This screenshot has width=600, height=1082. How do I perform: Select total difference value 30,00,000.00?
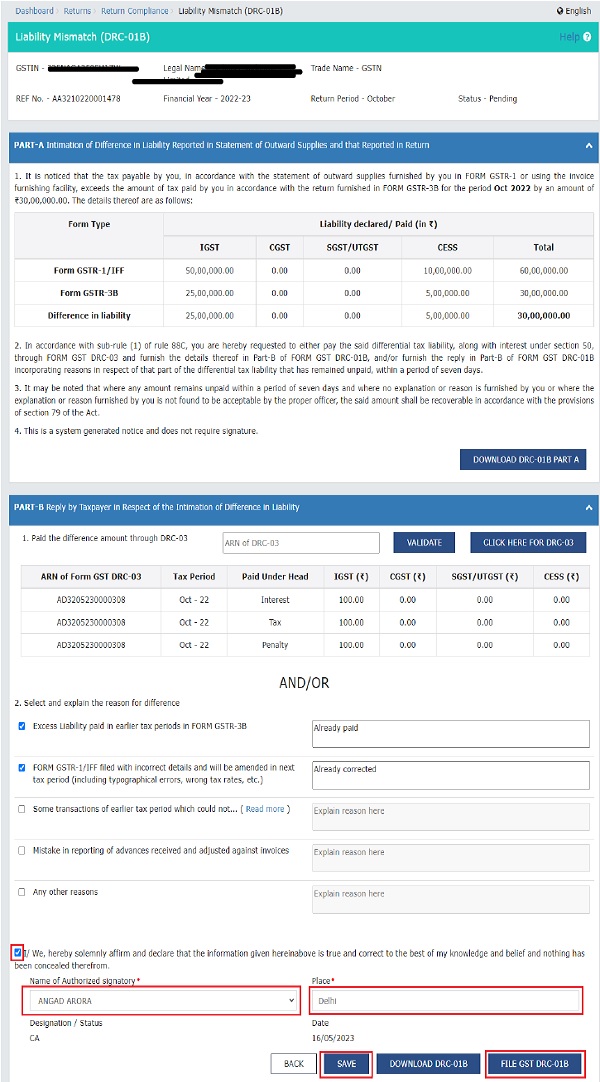tap(543, 316)
